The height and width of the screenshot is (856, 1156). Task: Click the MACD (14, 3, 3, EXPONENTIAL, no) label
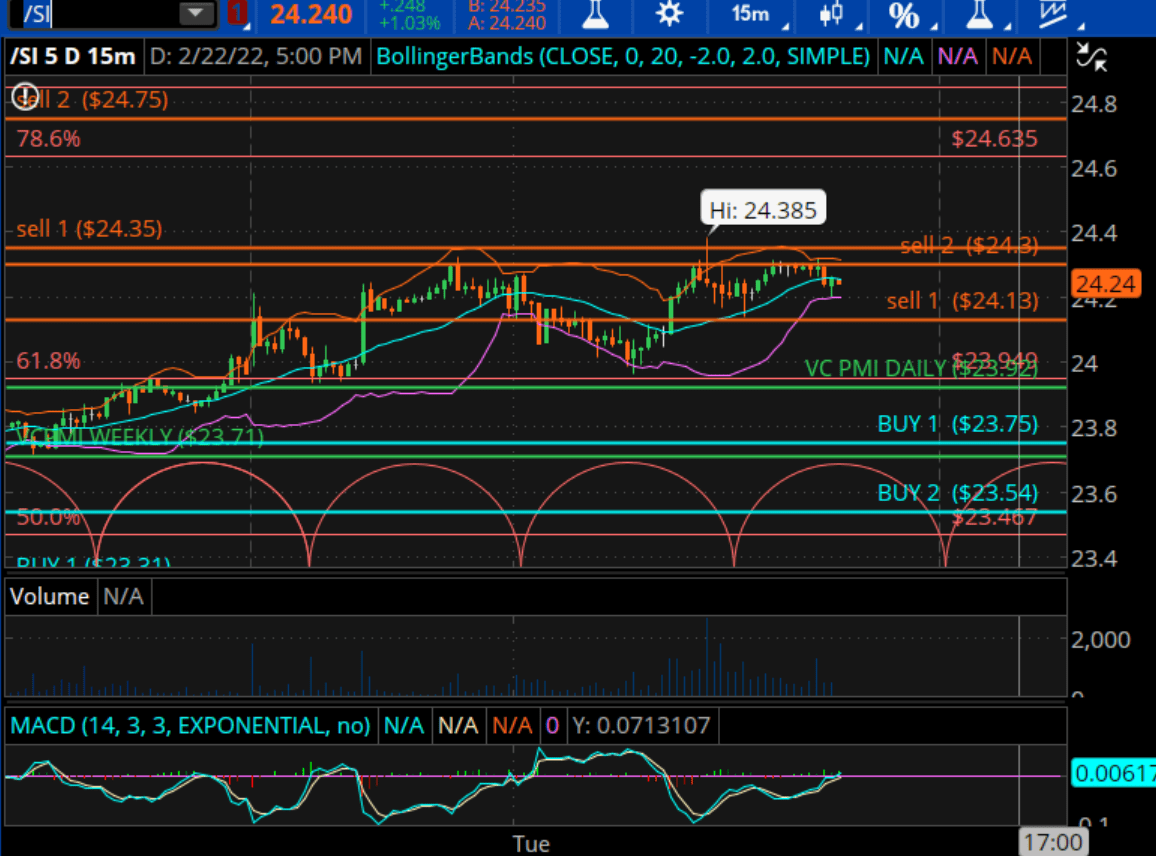click(190, 725)
